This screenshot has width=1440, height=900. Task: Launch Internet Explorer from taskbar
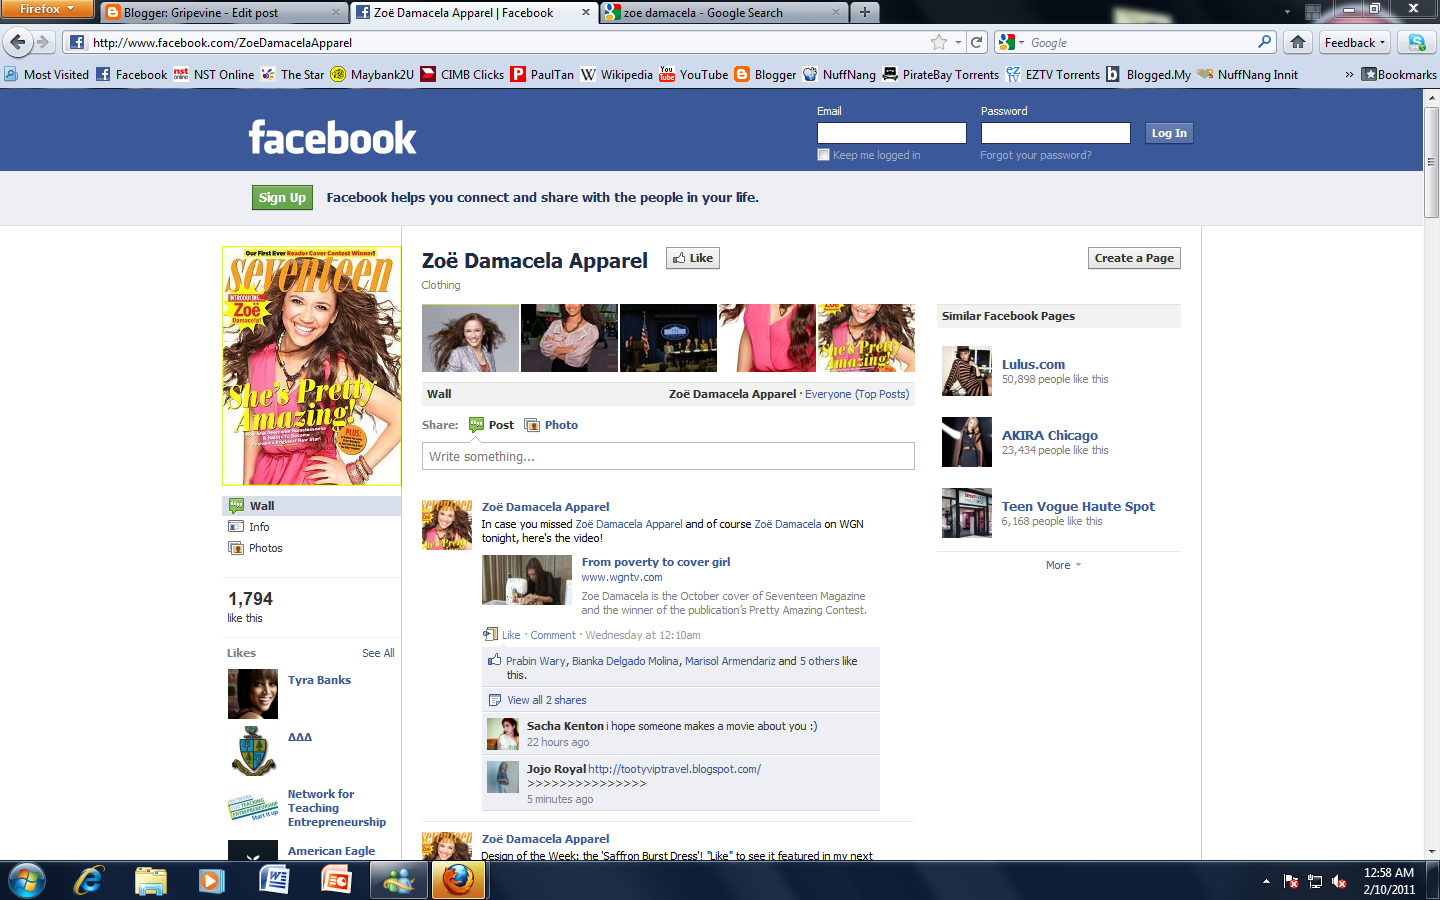tap(89, 881)
